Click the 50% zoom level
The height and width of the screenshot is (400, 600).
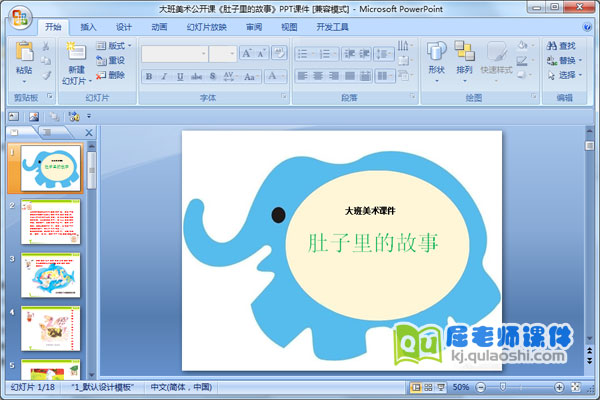click(461, 387)
